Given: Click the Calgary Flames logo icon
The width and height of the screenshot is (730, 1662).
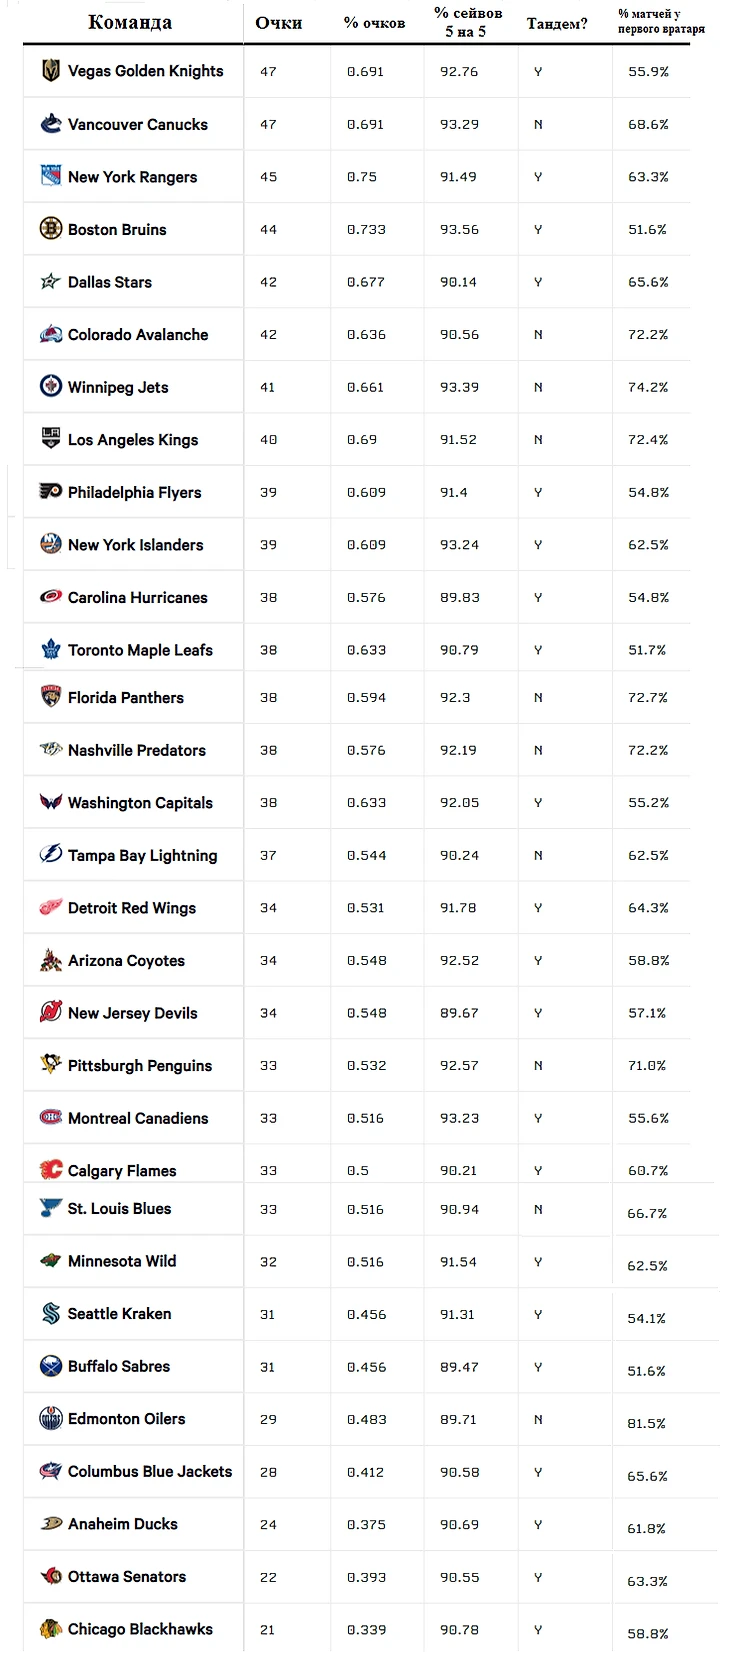Looking at the screenshot, I should 51,1169.
